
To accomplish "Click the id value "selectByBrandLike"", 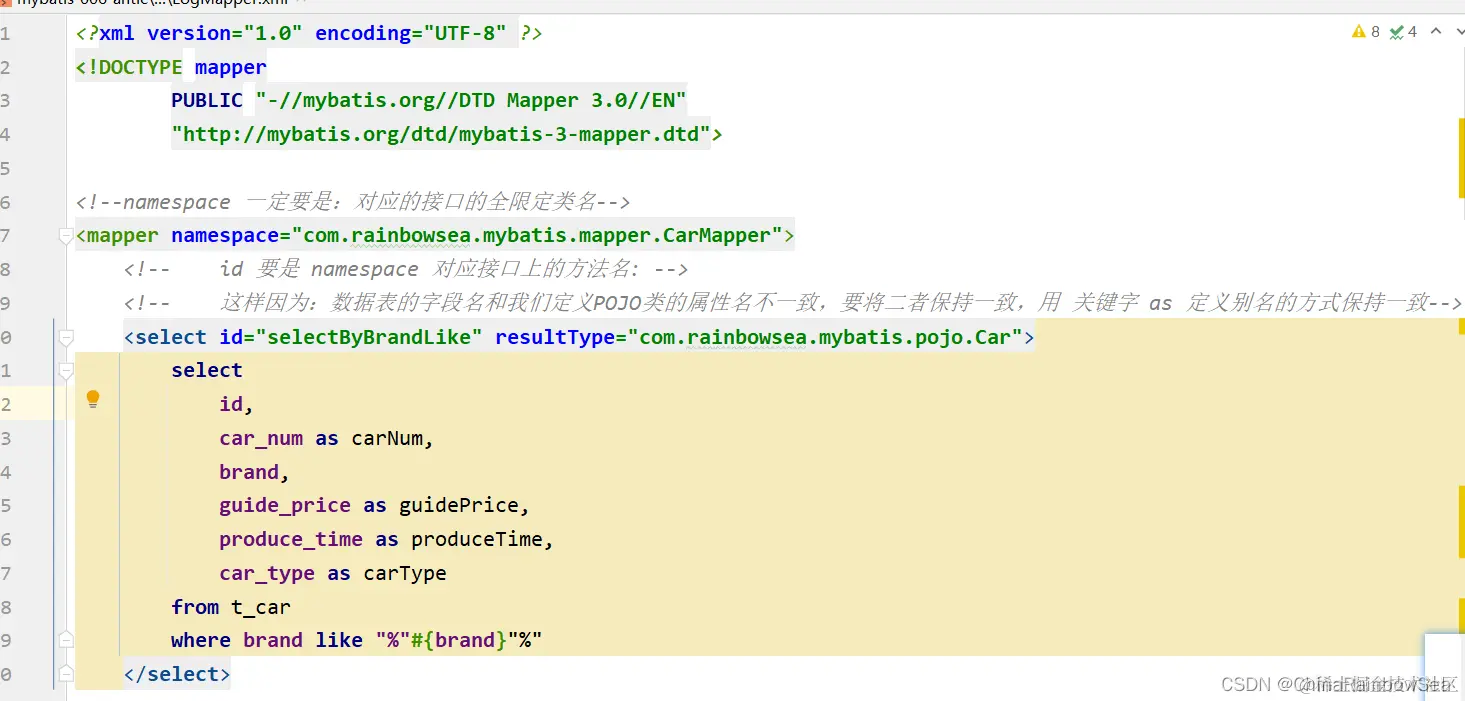I will click(369, 337).
